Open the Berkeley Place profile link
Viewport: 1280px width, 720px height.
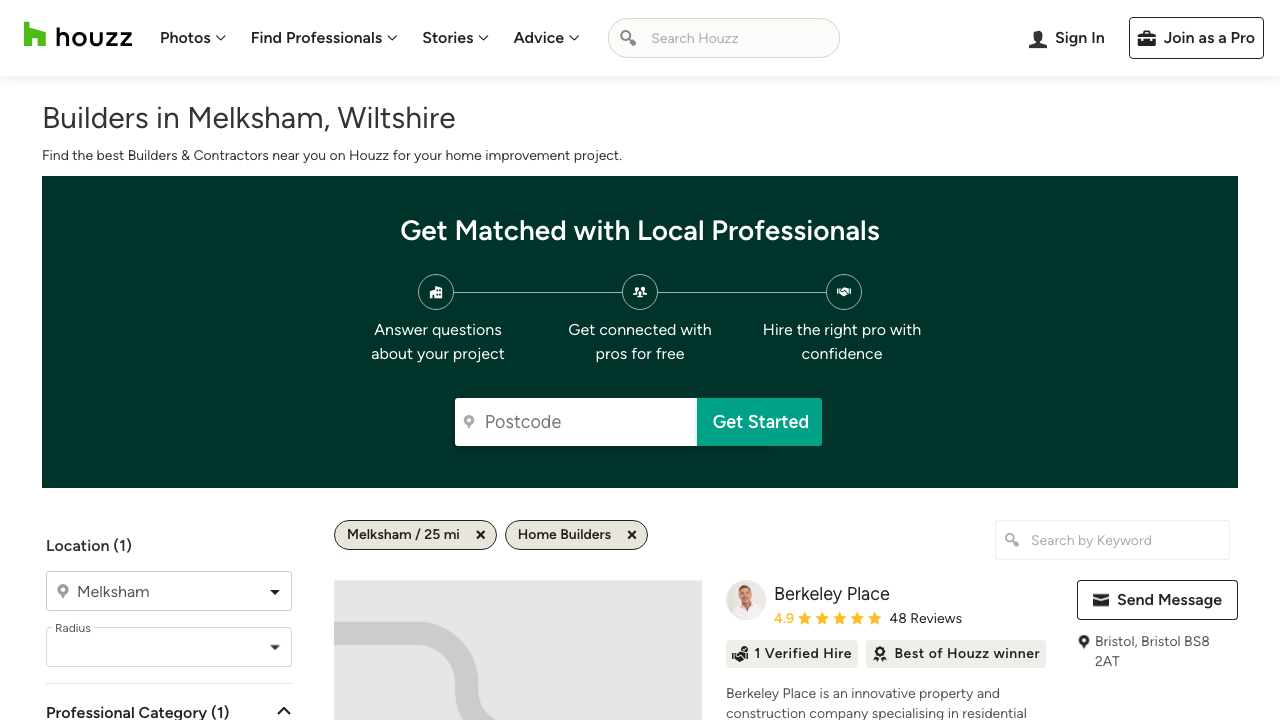(831, 593)
